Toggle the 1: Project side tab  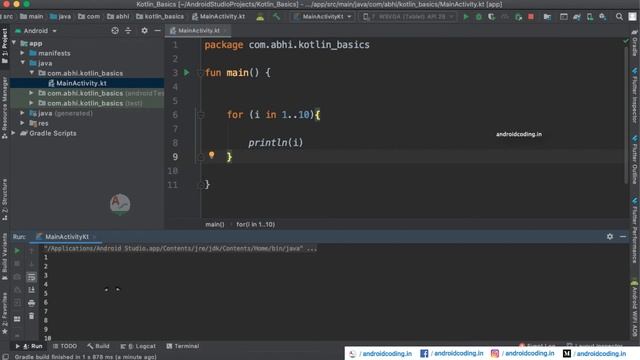point(4,45)
